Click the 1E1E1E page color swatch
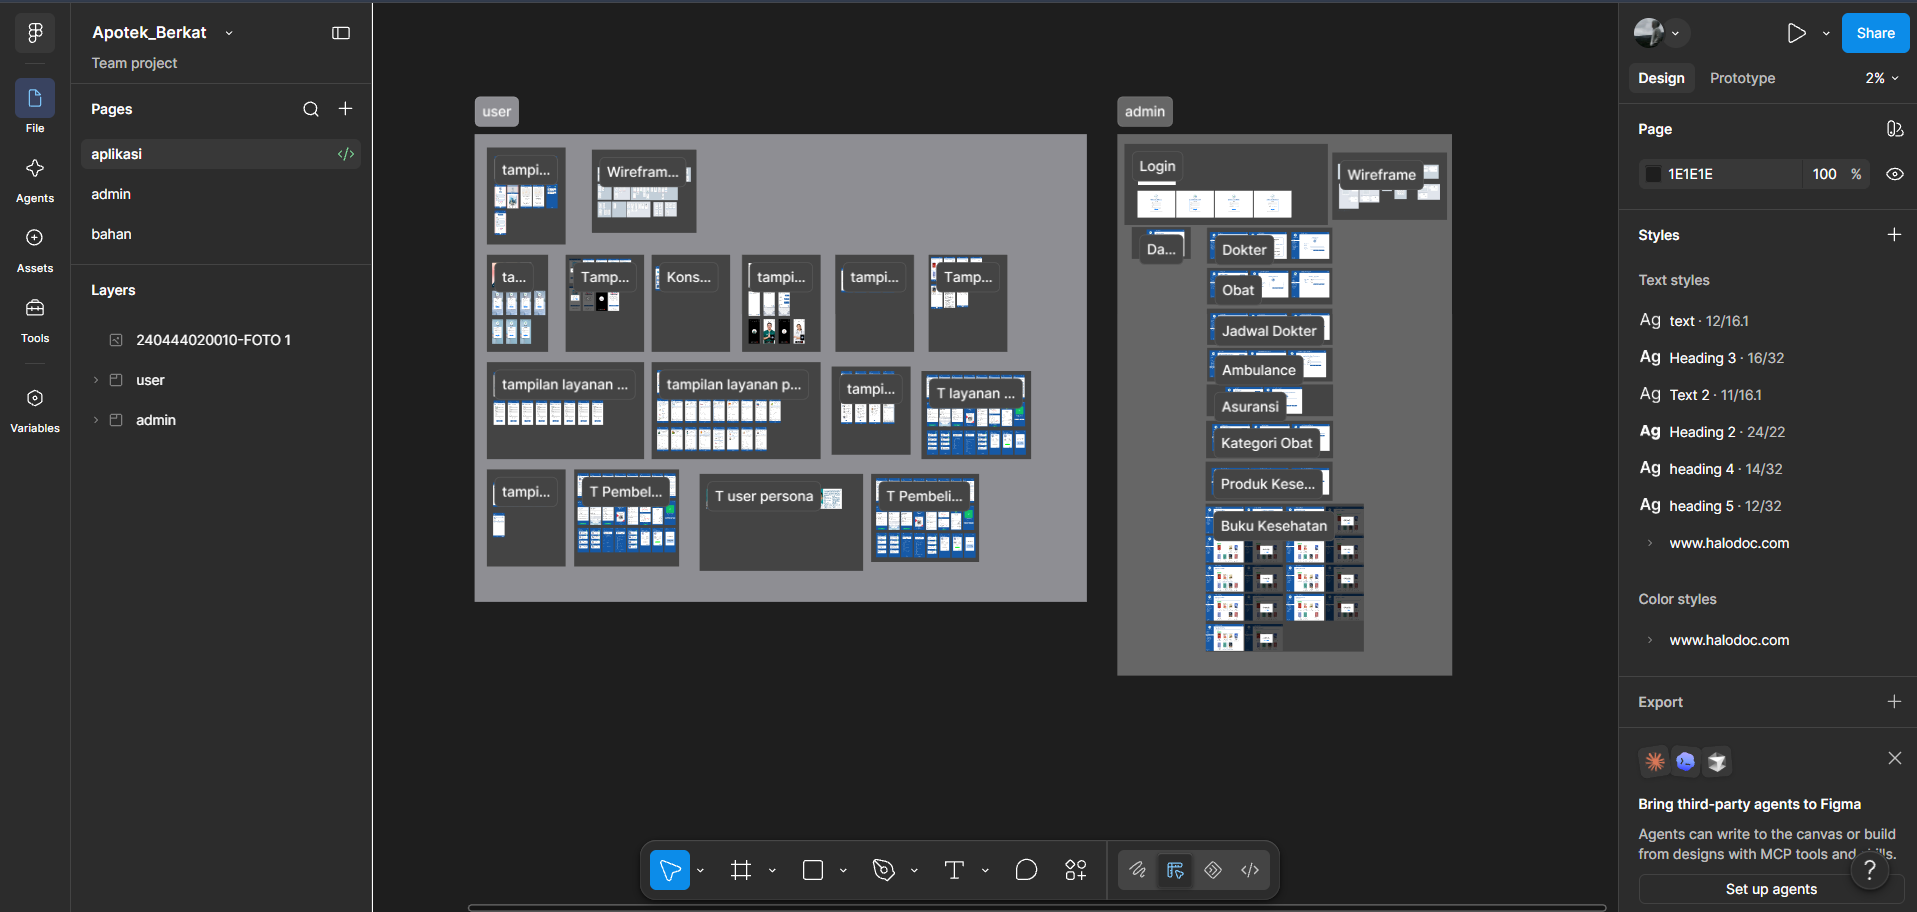 click(x=1653, y=174)
